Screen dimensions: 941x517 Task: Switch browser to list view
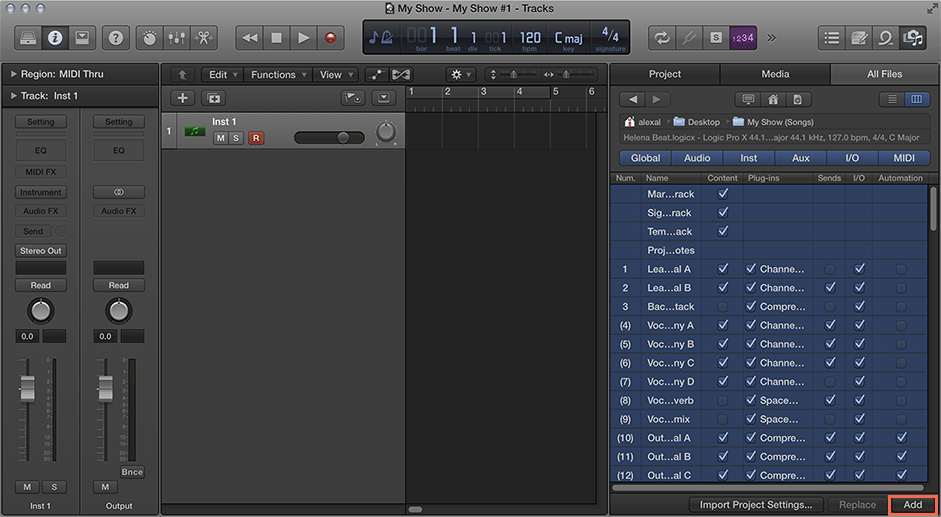click(x=892, y=99)
